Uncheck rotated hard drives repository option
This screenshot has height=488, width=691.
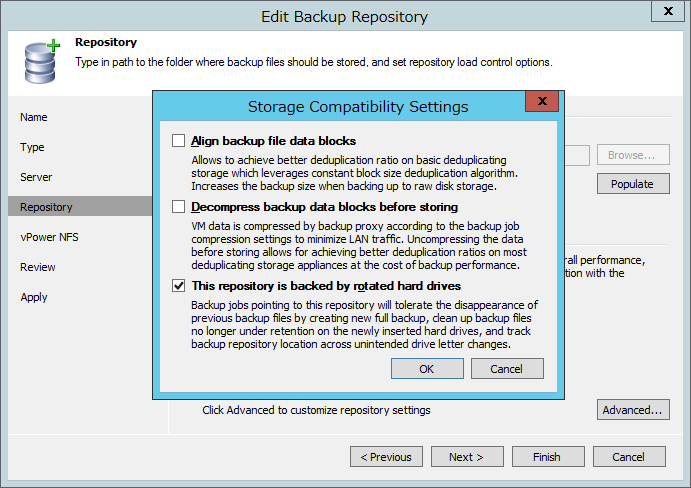click(178, 286)
